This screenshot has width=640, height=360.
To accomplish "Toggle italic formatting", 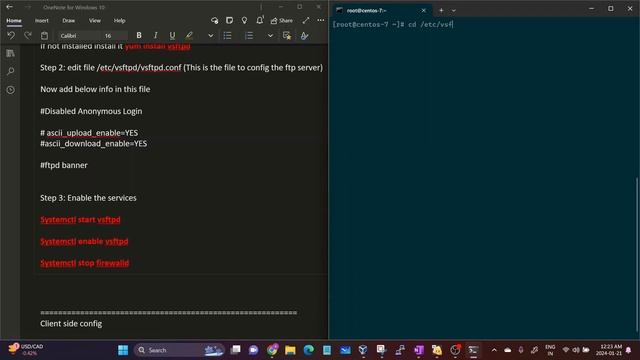I will [156, 36].
